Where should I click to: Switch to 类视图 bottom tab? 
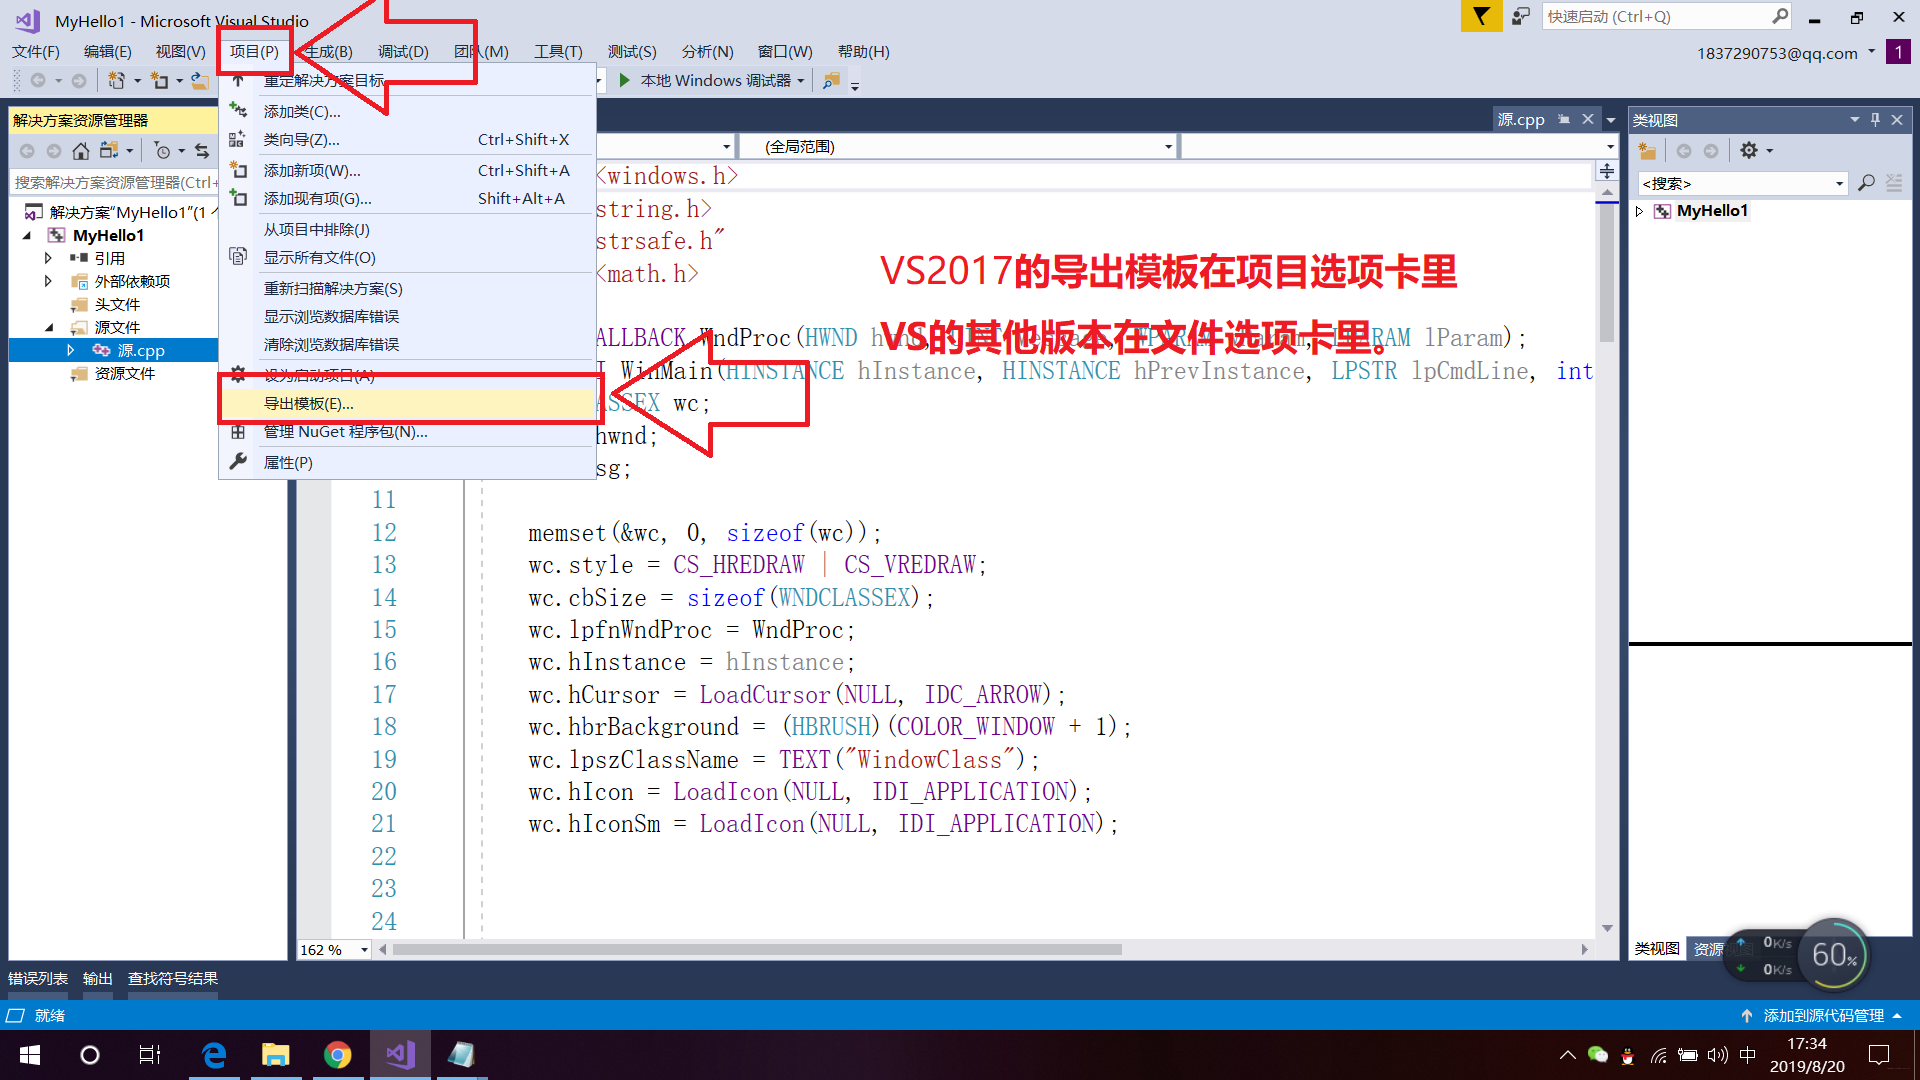pyautogui.click(x=1657, y=949)
